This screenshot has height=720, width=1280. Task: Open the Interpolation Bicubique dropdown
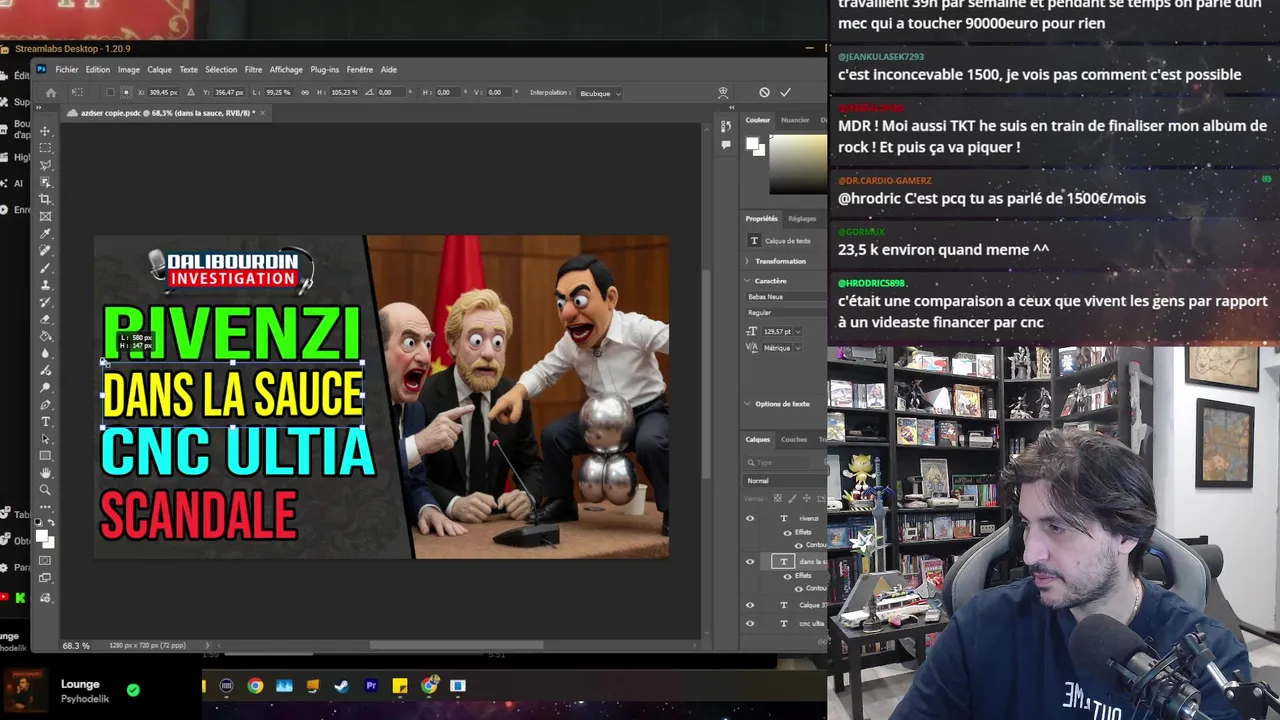click(600, 93)
